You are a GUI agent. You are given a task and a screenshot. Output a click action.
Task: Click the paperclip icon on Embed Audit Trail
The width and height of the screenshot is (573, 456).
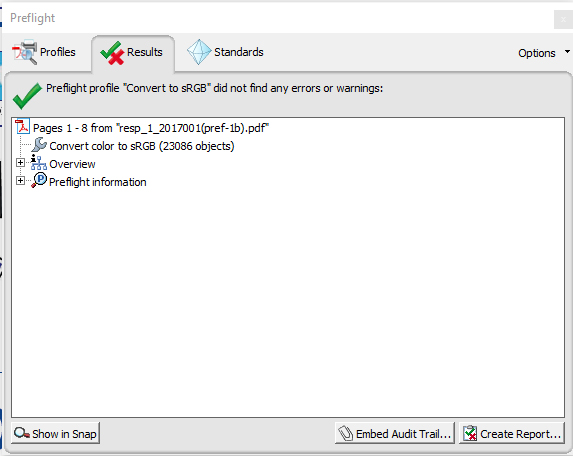pyautogui.click(x=345, y=433)
